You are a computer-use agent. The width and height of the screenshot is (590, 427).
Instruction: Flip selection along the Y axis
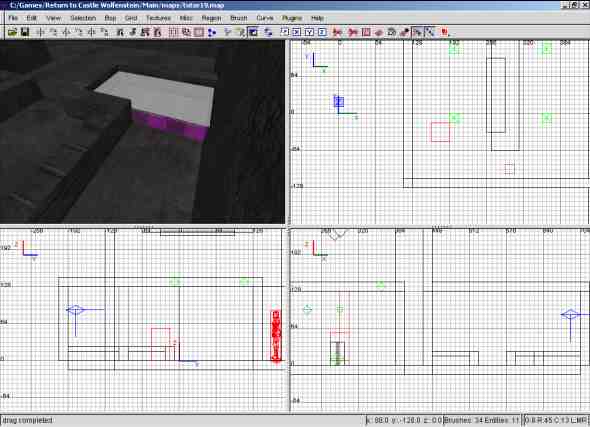(66, 32)
